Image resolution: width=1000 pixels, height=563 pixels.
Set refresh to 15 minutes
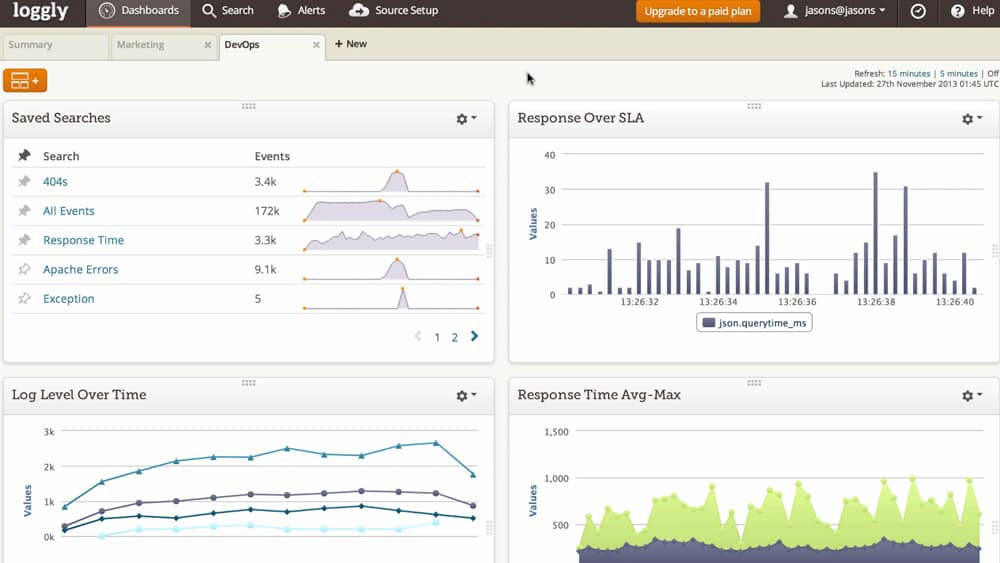(x=909, y=74)
